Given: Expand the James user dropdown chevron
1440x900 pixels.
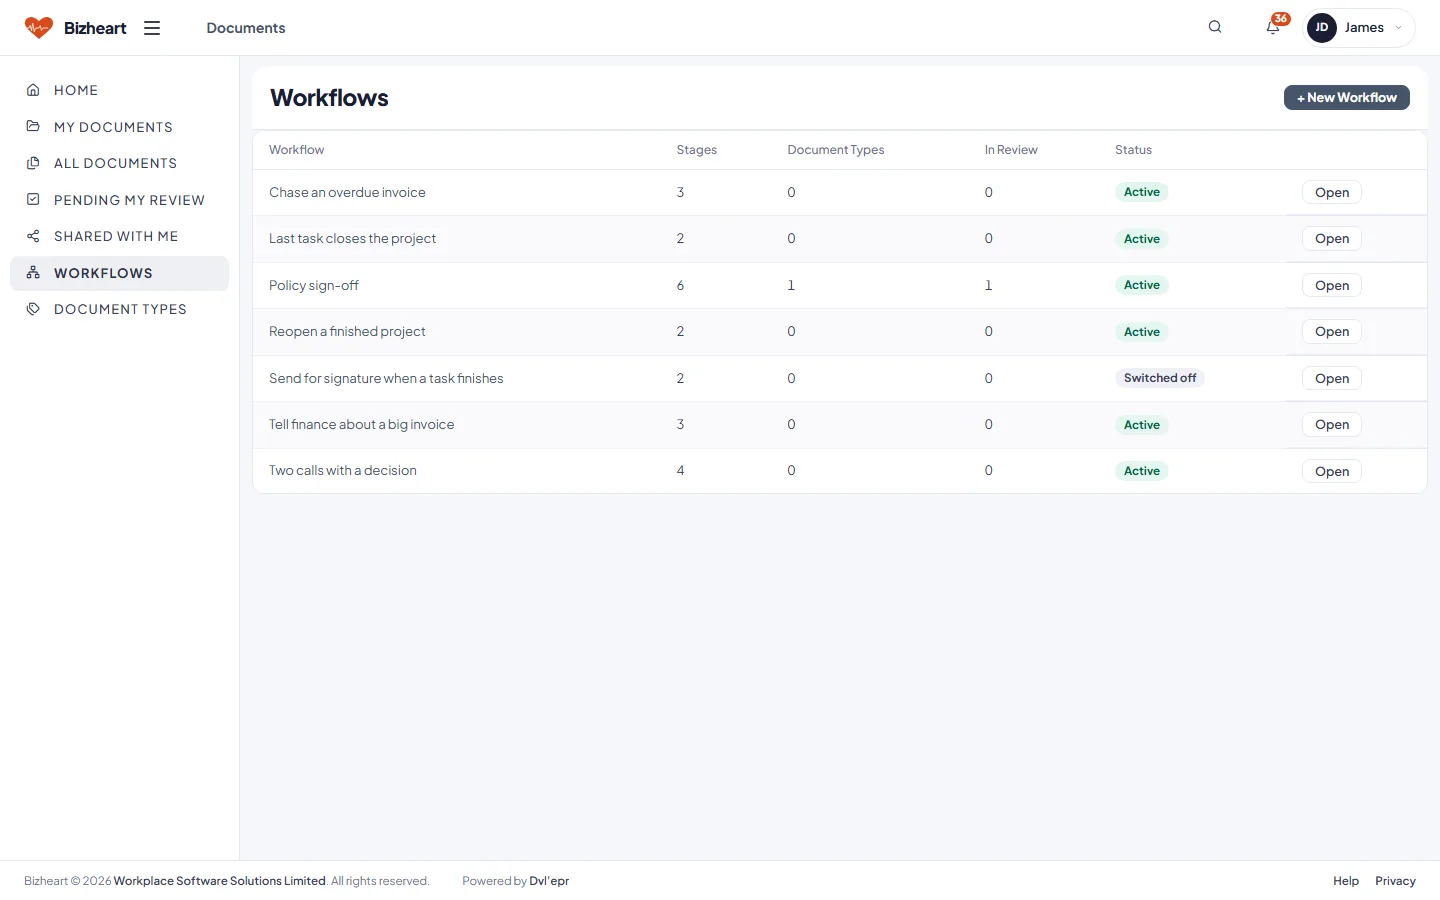Looking at the screenshot, I should point(1398,28).
